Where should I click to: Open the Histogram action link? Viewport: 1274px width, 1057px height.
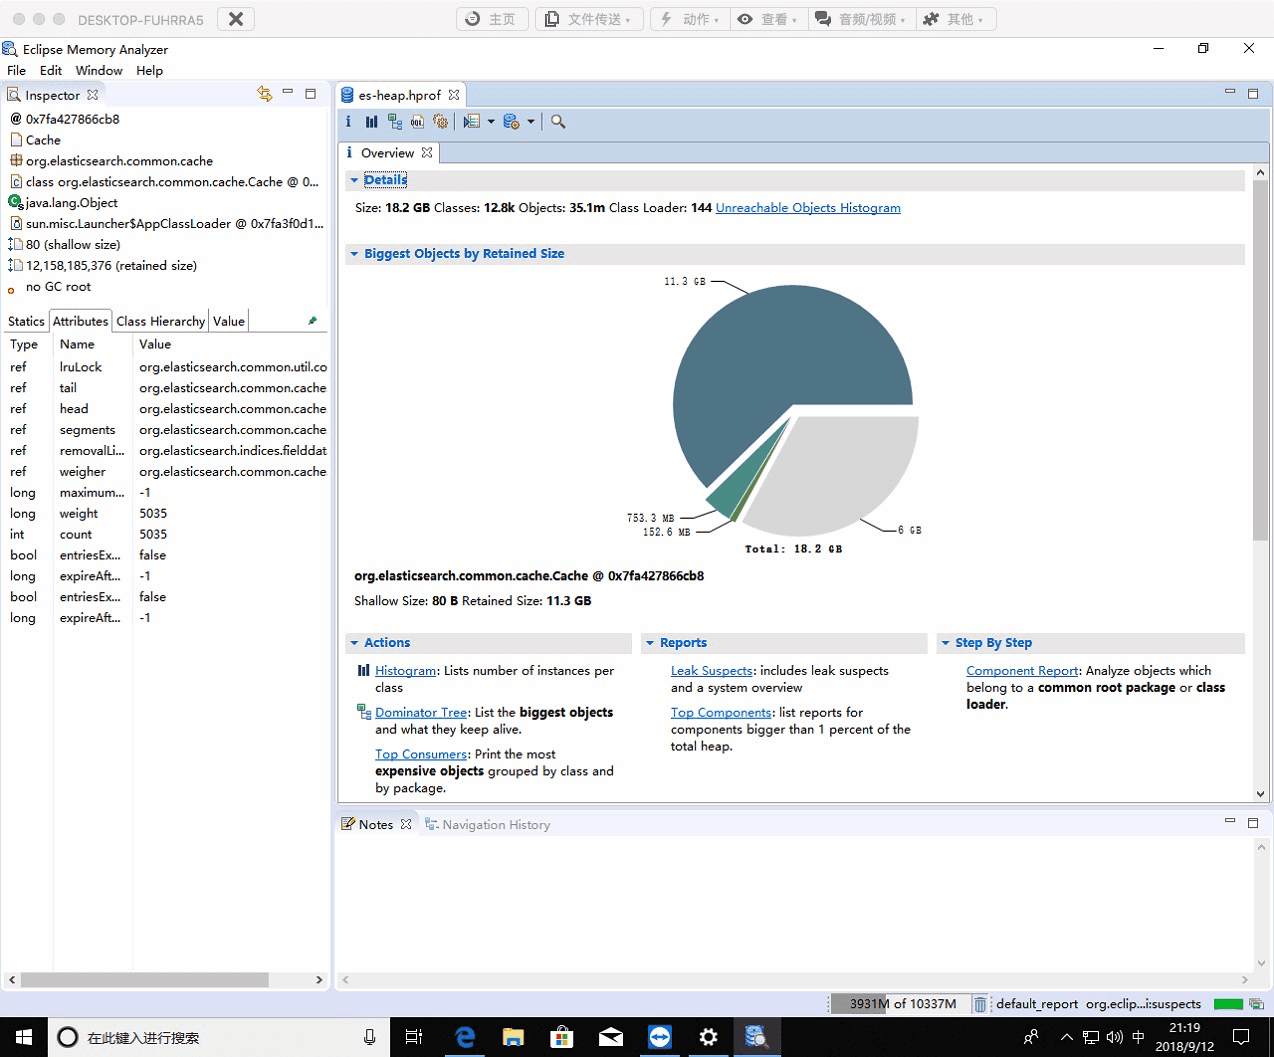[x=405, y=671]
